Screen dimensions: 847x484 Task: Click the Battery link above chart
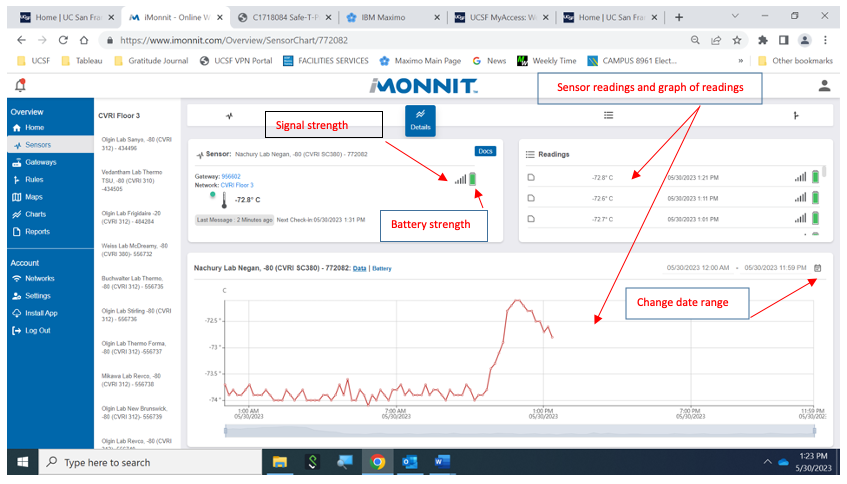coord(381,268)
